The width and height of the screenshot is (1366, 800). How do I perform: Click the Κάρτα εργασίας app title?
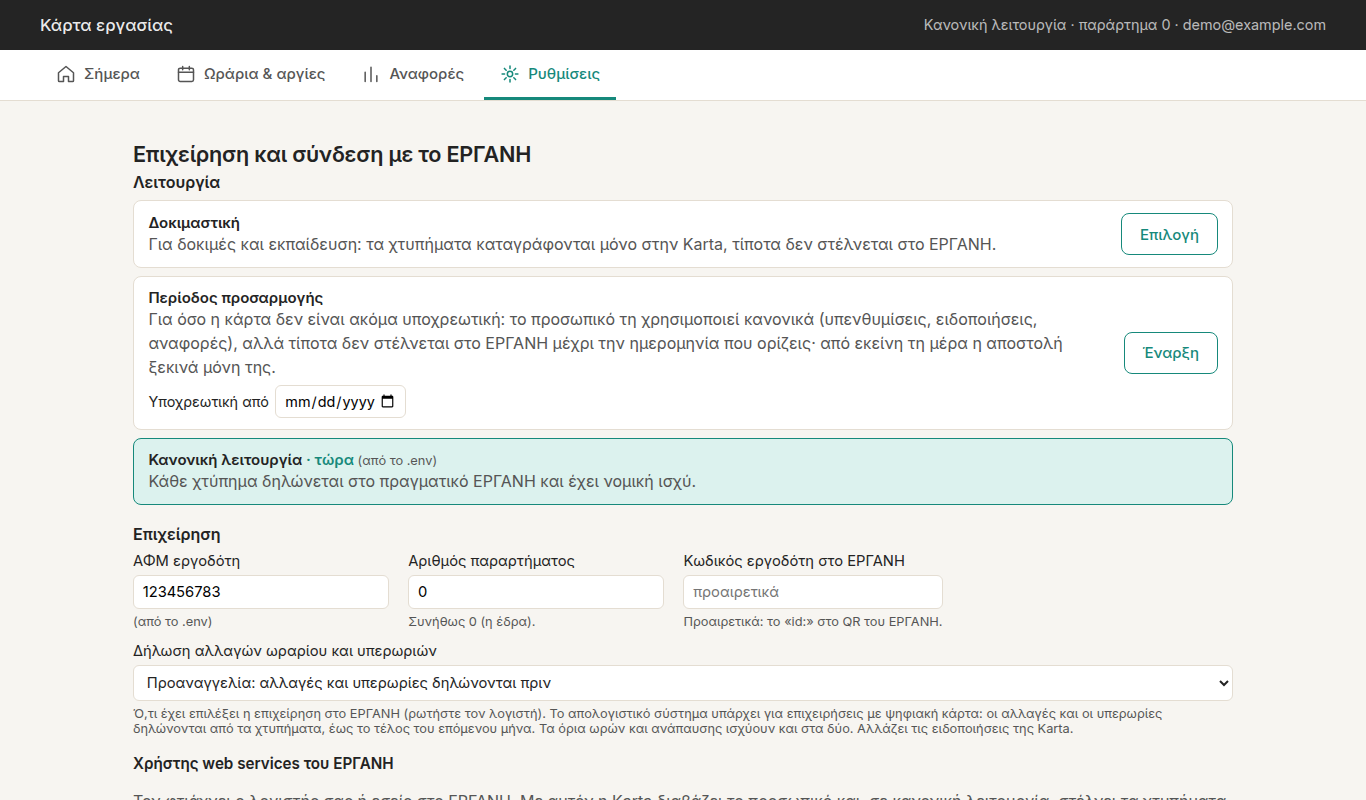(x=106, y=25)
